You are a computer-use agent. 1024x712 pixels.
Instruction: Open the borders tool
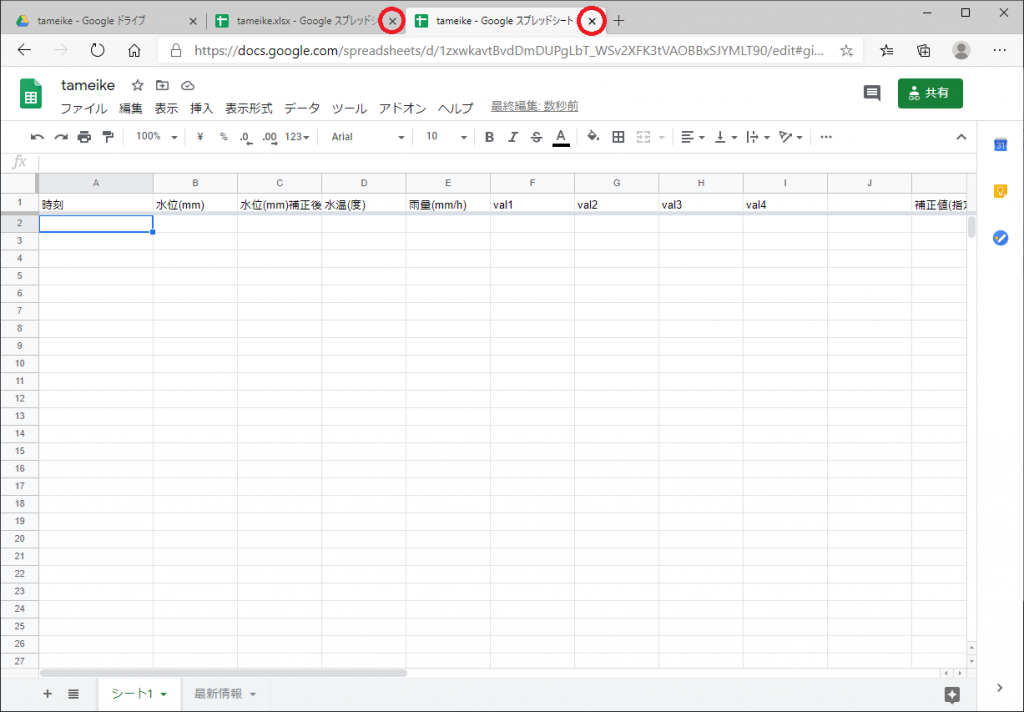(618, 137)
